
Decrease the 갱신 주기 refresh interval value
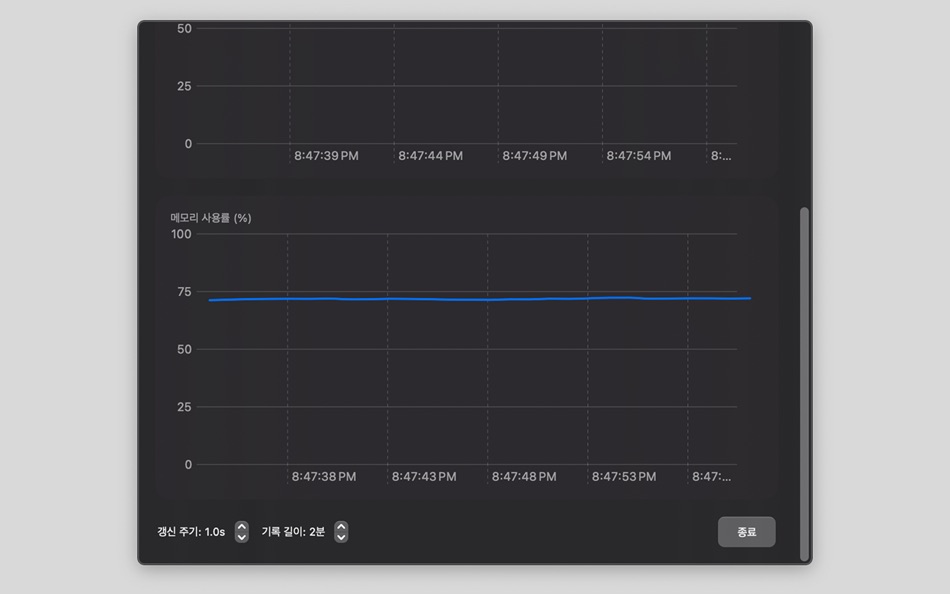point(240,536)
